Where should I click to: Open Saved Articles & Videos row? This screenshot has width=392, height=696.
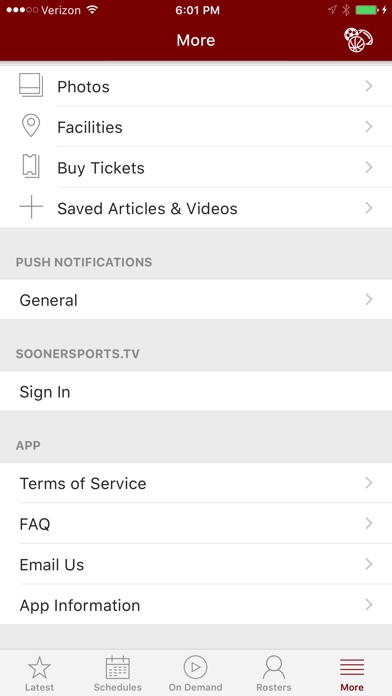196,208
